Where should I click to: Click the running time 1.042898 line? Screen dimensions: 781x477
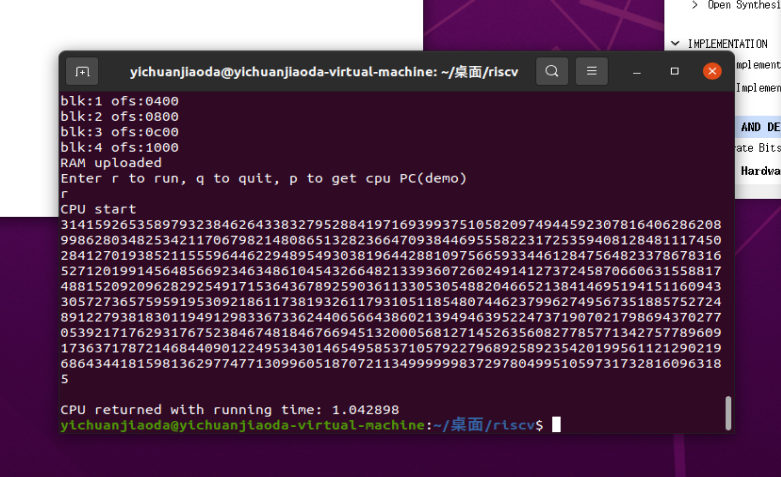tap(230, 410)
